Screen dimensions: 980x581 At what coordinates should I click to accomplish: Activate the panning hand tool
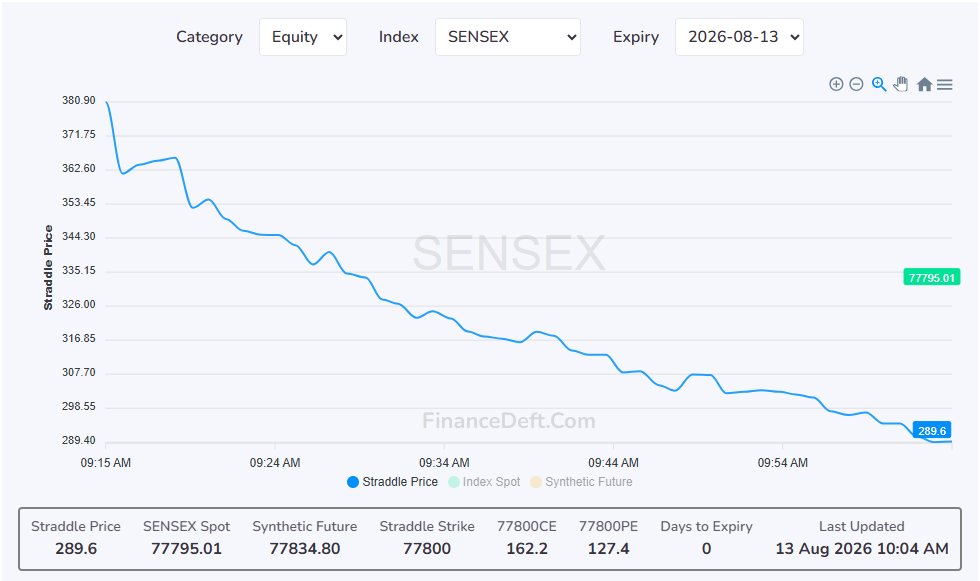(901, 84)
